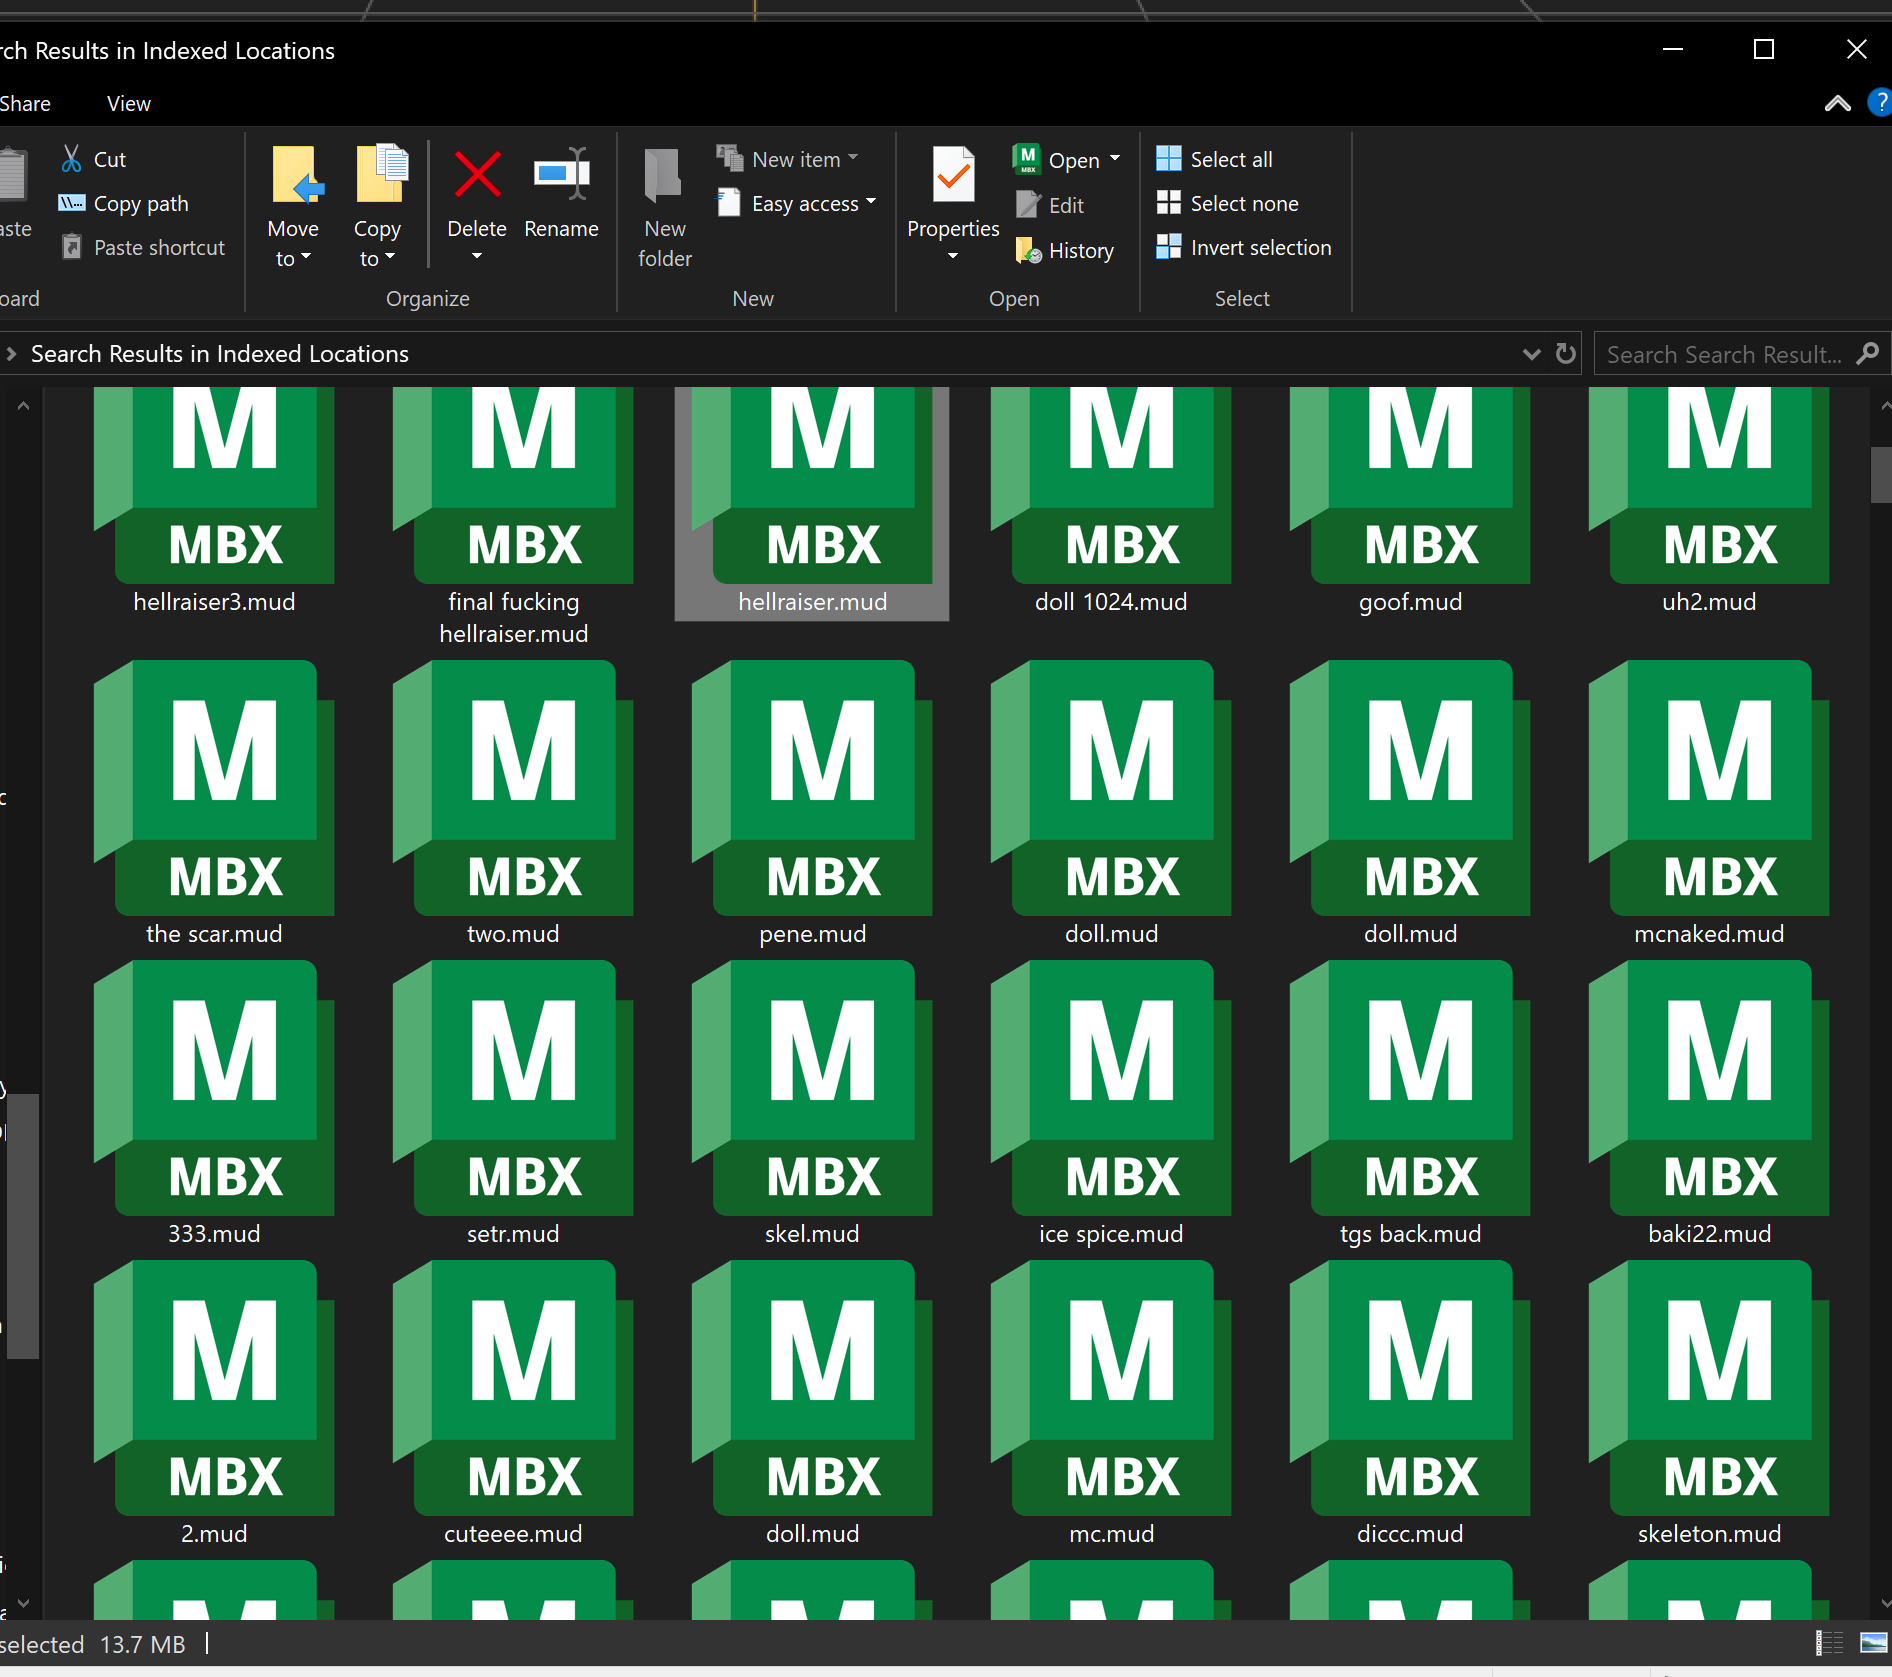Open the Share ribbon tab
Image resolution: width=1892 pixels, height=1677 pixels.
tap(25, 103)
